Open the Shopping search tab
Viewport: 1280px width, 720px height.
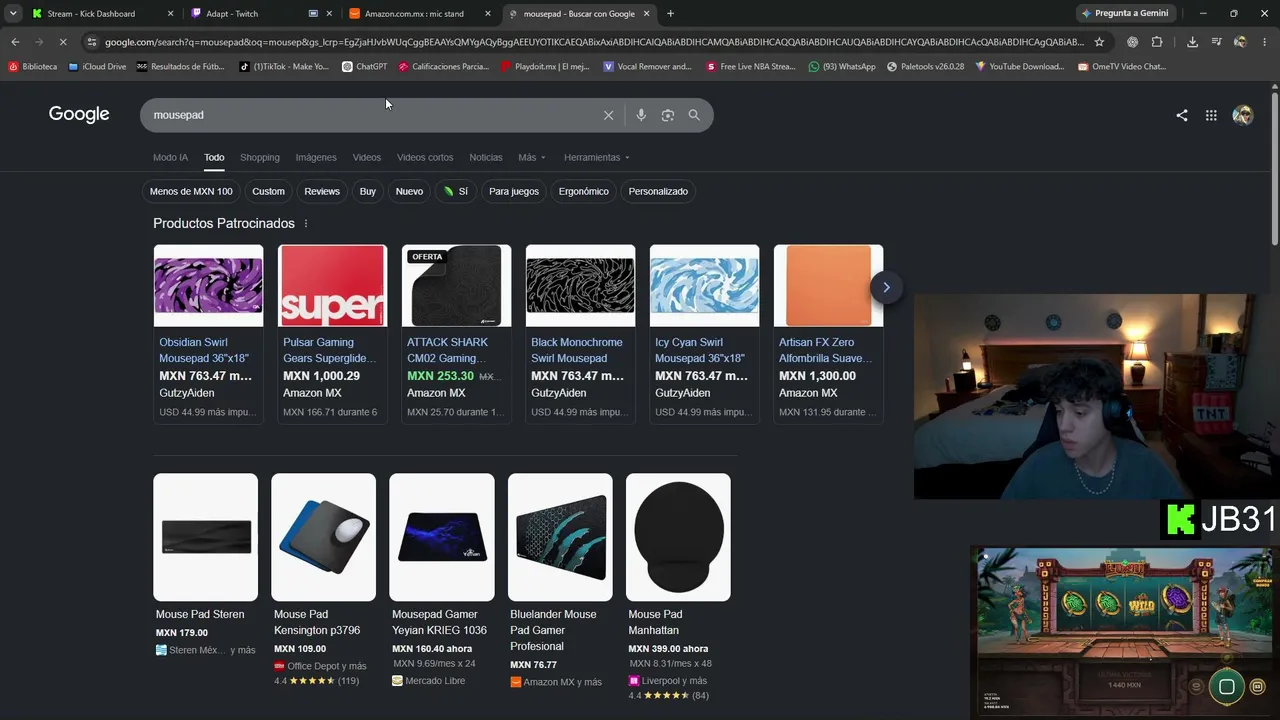point(260,157)
